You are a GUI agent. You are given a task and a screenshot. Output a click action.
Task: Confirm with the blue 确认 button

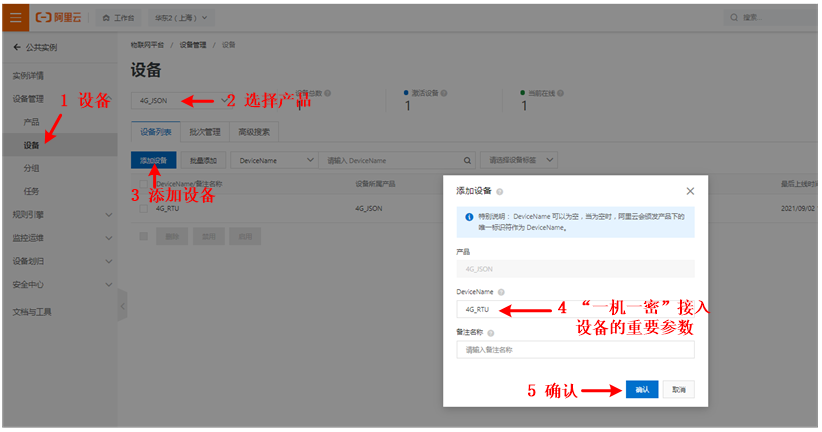(642, 390)
